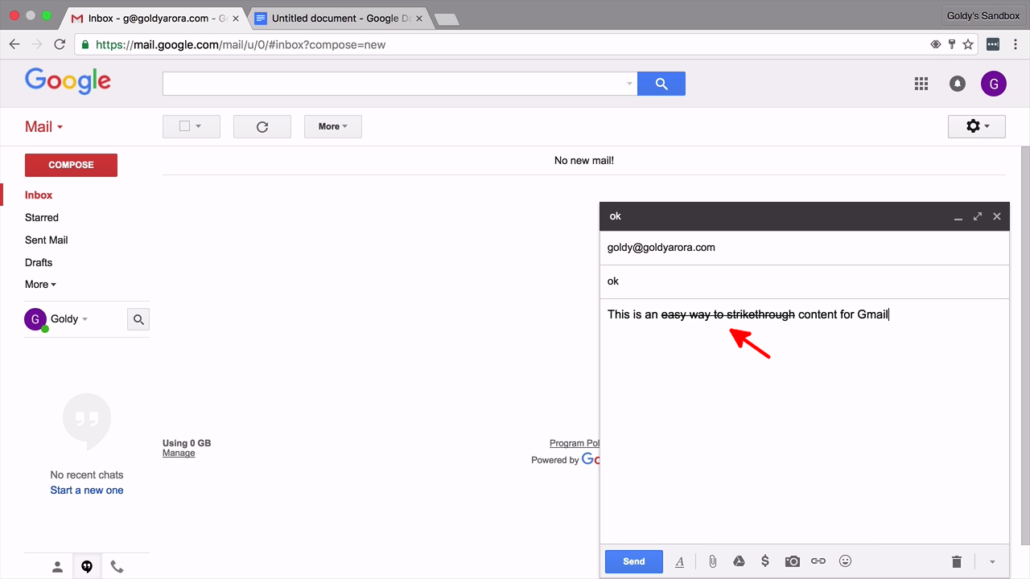The image size is (1030, 579).
Task: Pop out compose to full screen
Action: coord(977,216)
